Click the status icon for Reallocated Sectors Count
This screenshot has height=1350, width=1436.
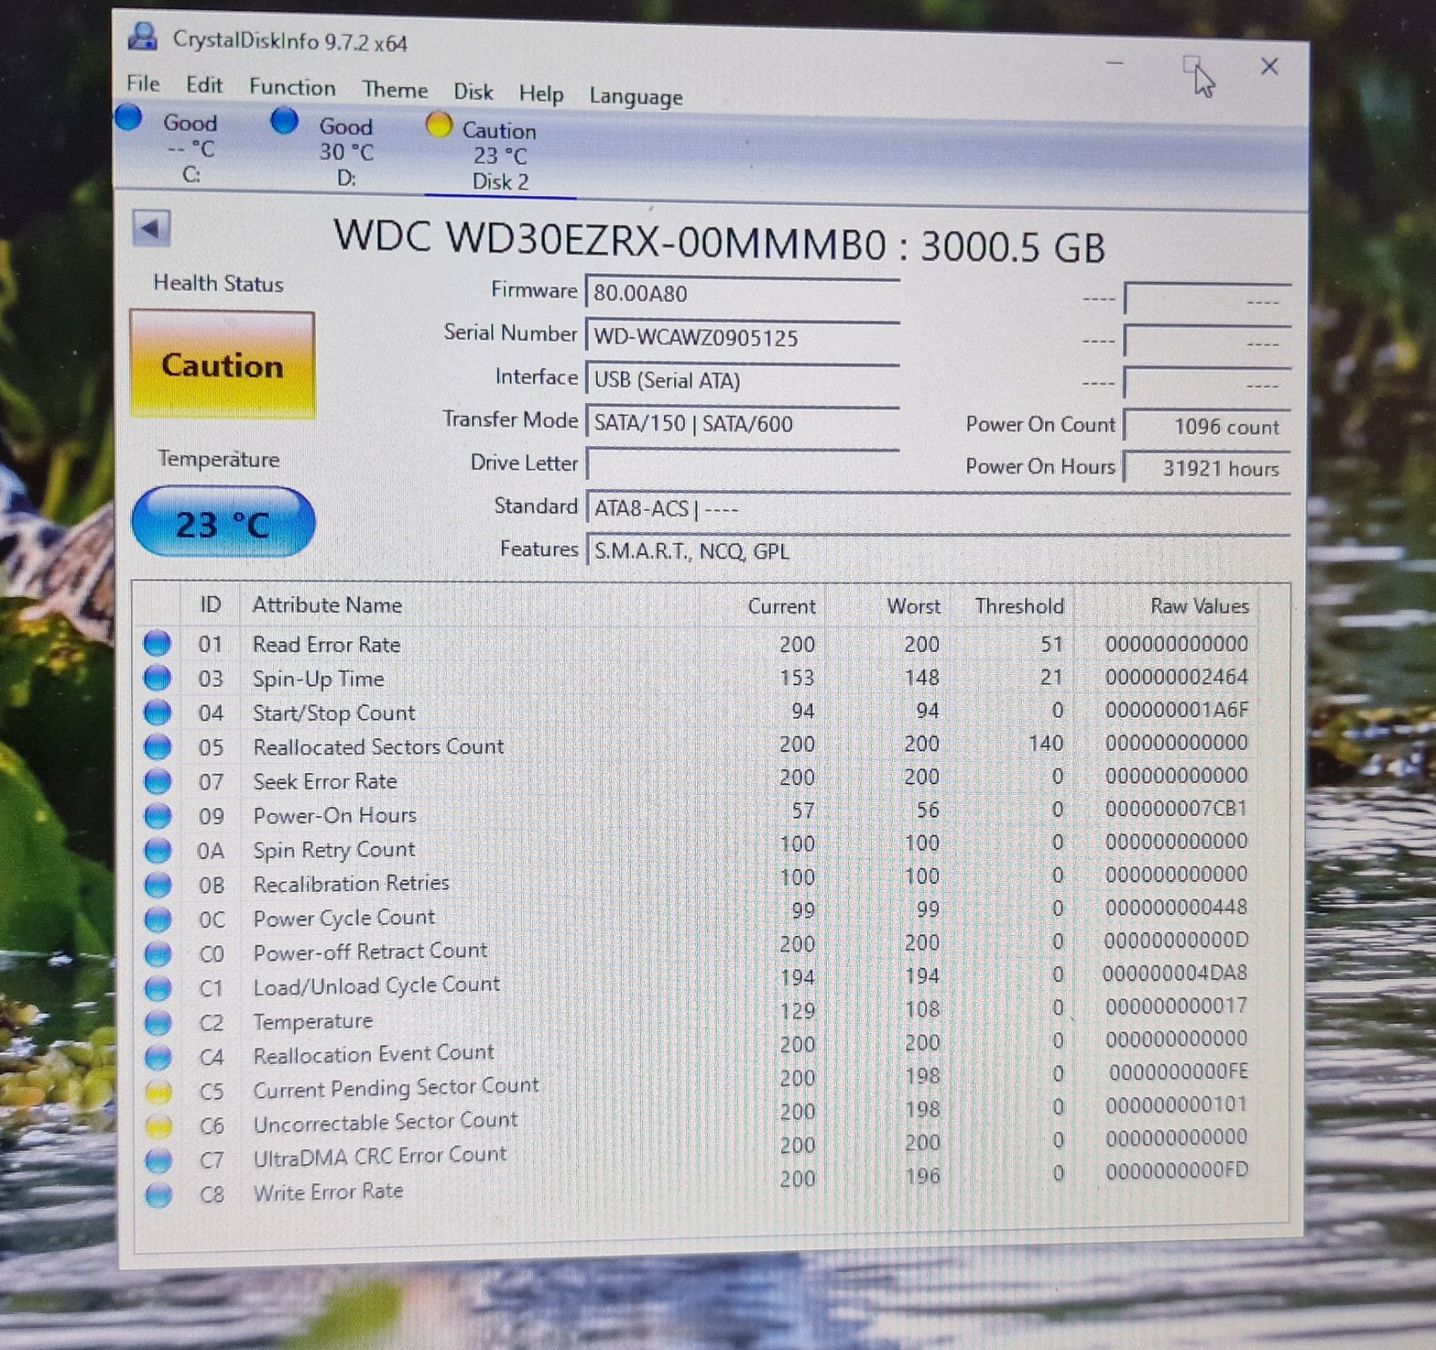pos(157,746)
